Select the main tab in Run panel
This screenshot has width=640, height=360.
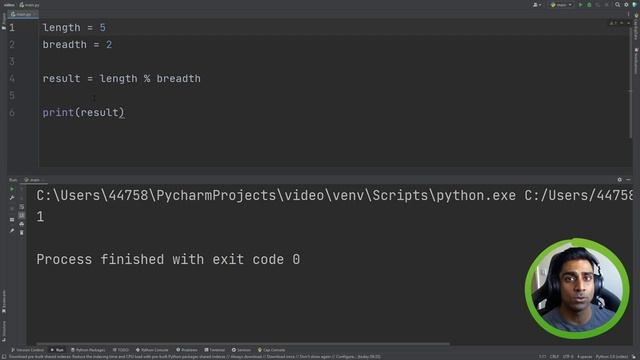pos(34,180)
